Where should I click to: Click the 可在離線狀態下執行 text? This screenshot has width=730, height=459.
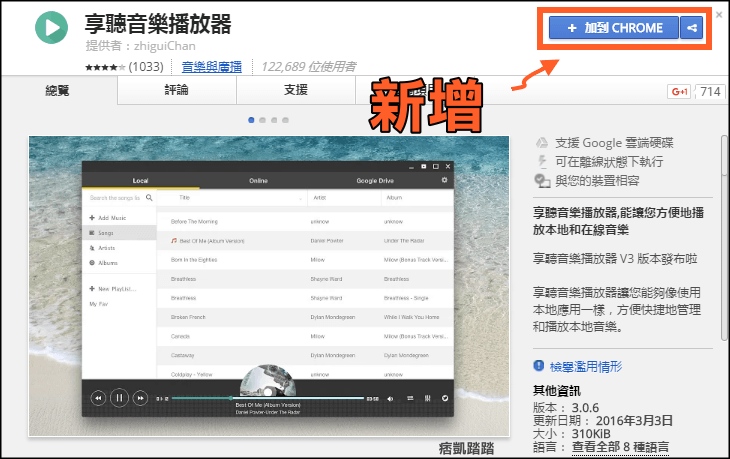click(609, 162)
